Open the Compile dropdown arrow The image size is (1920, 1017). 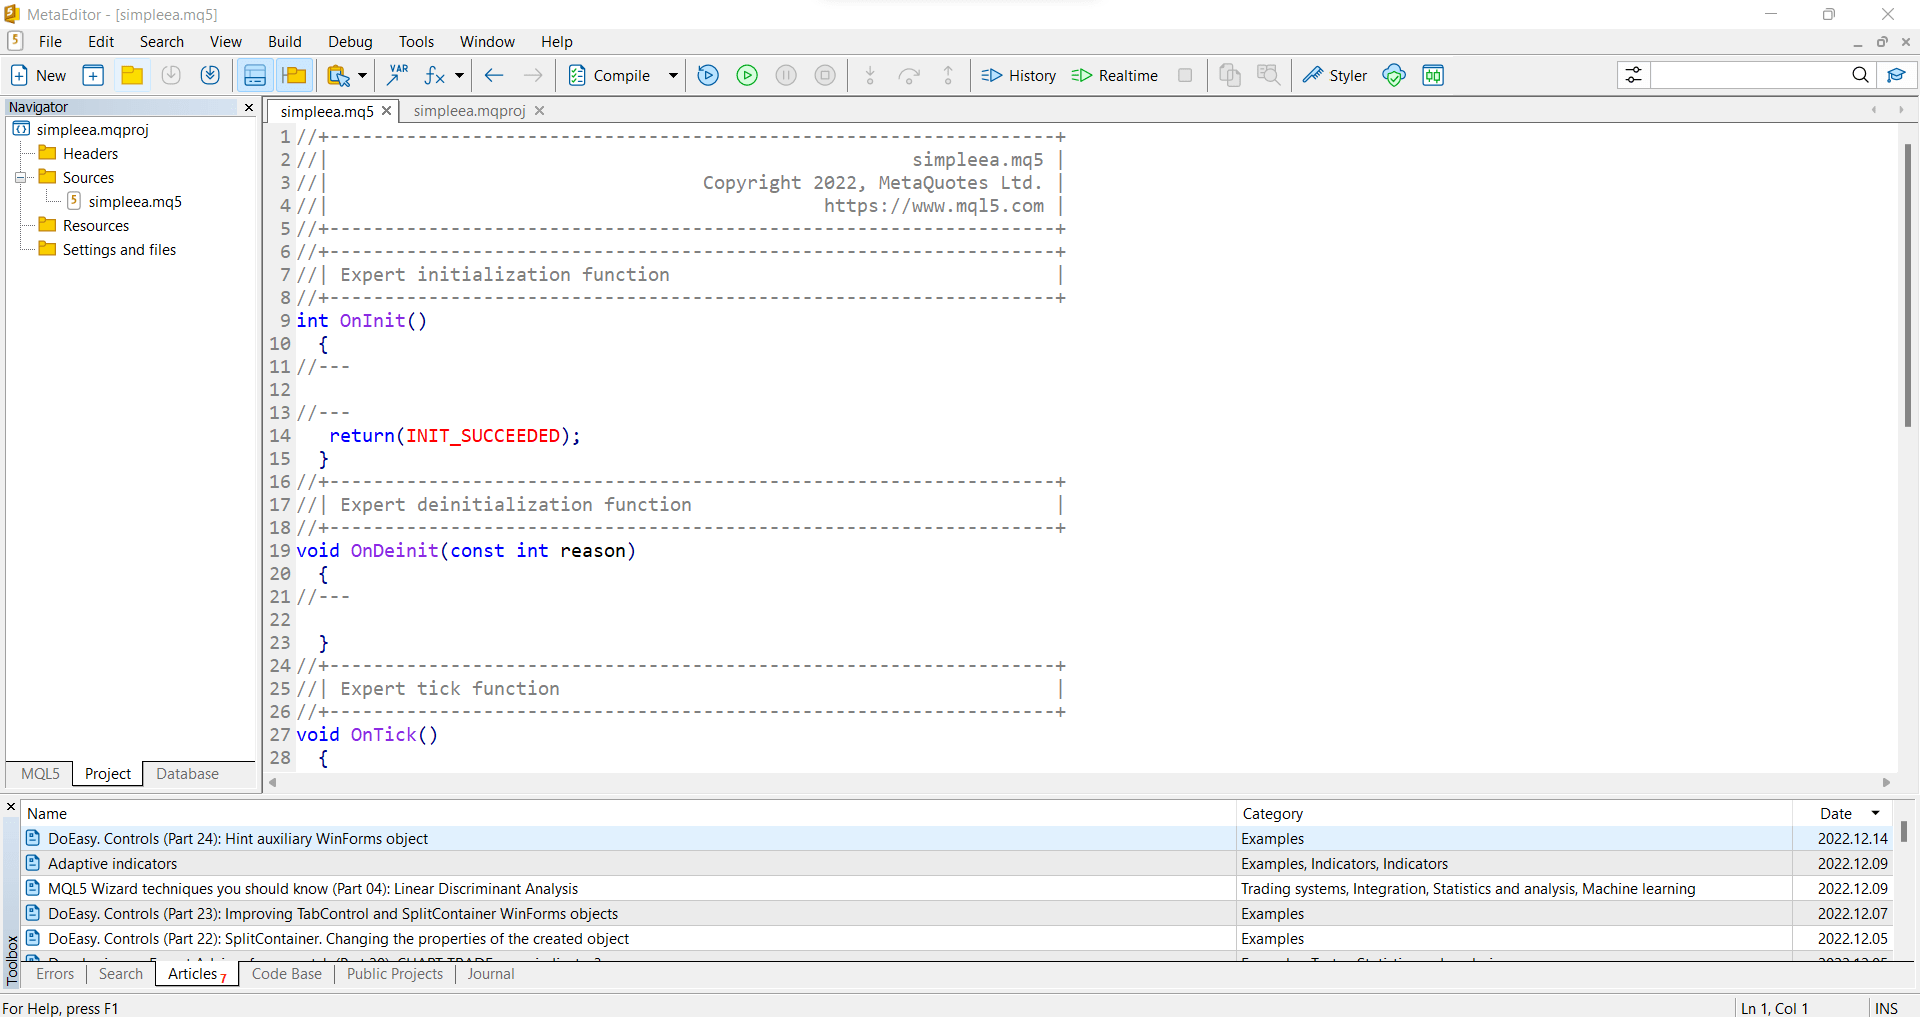tap(673, 75)
